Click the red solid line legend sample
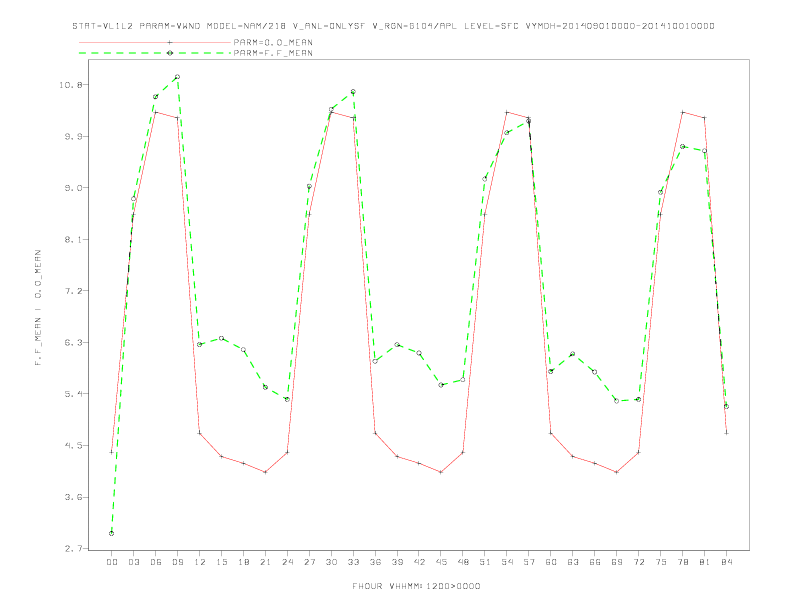This screenshot has height=612, width=792. point(155,42)
